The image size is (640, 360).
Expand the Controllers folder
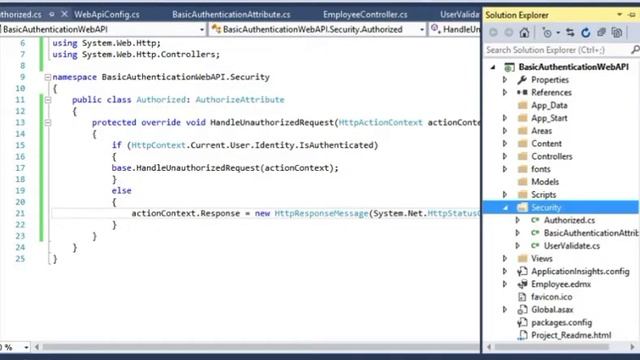[505, 156]
